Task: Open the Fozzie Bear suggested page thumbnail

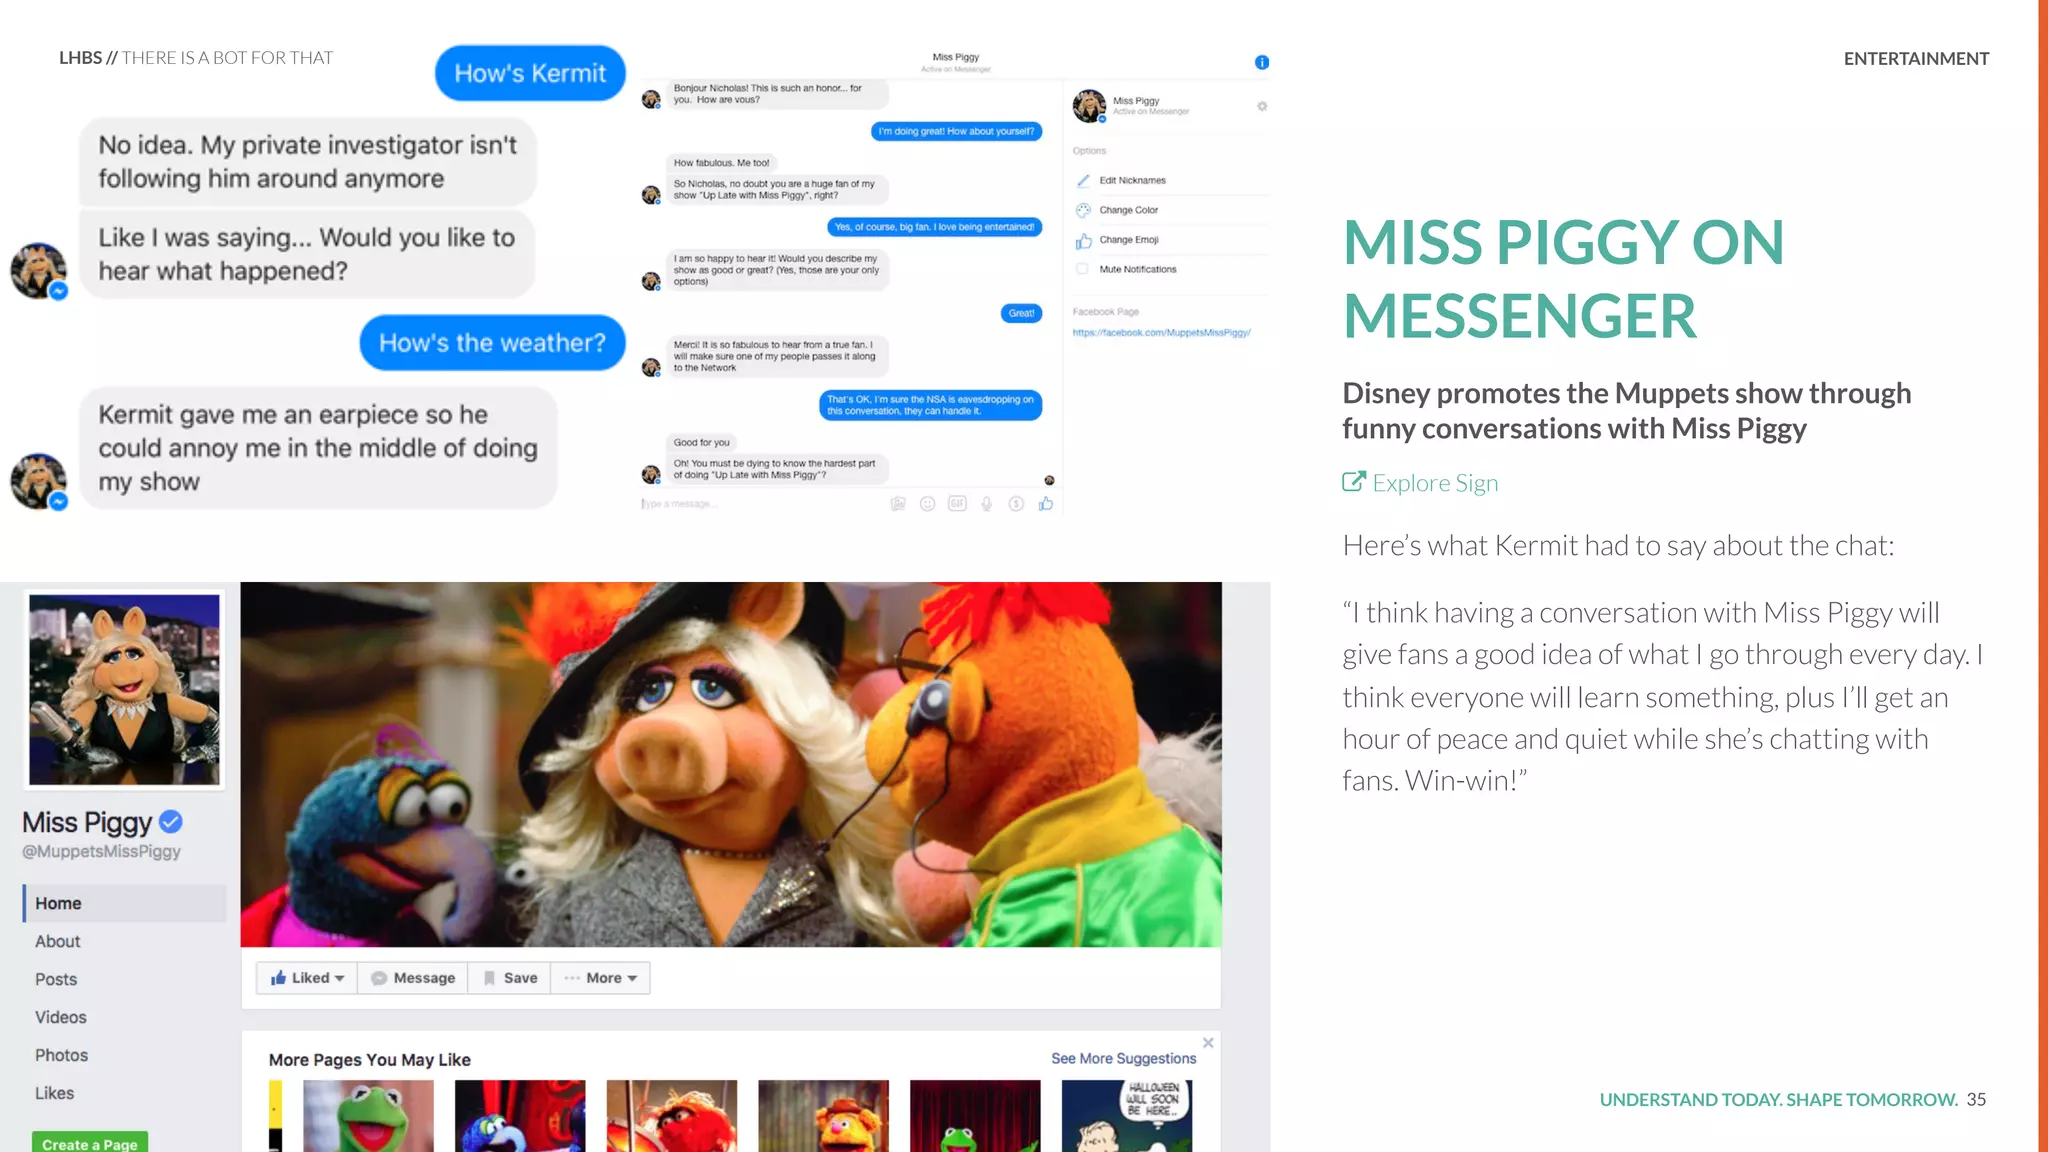Action: point(823,1116)
